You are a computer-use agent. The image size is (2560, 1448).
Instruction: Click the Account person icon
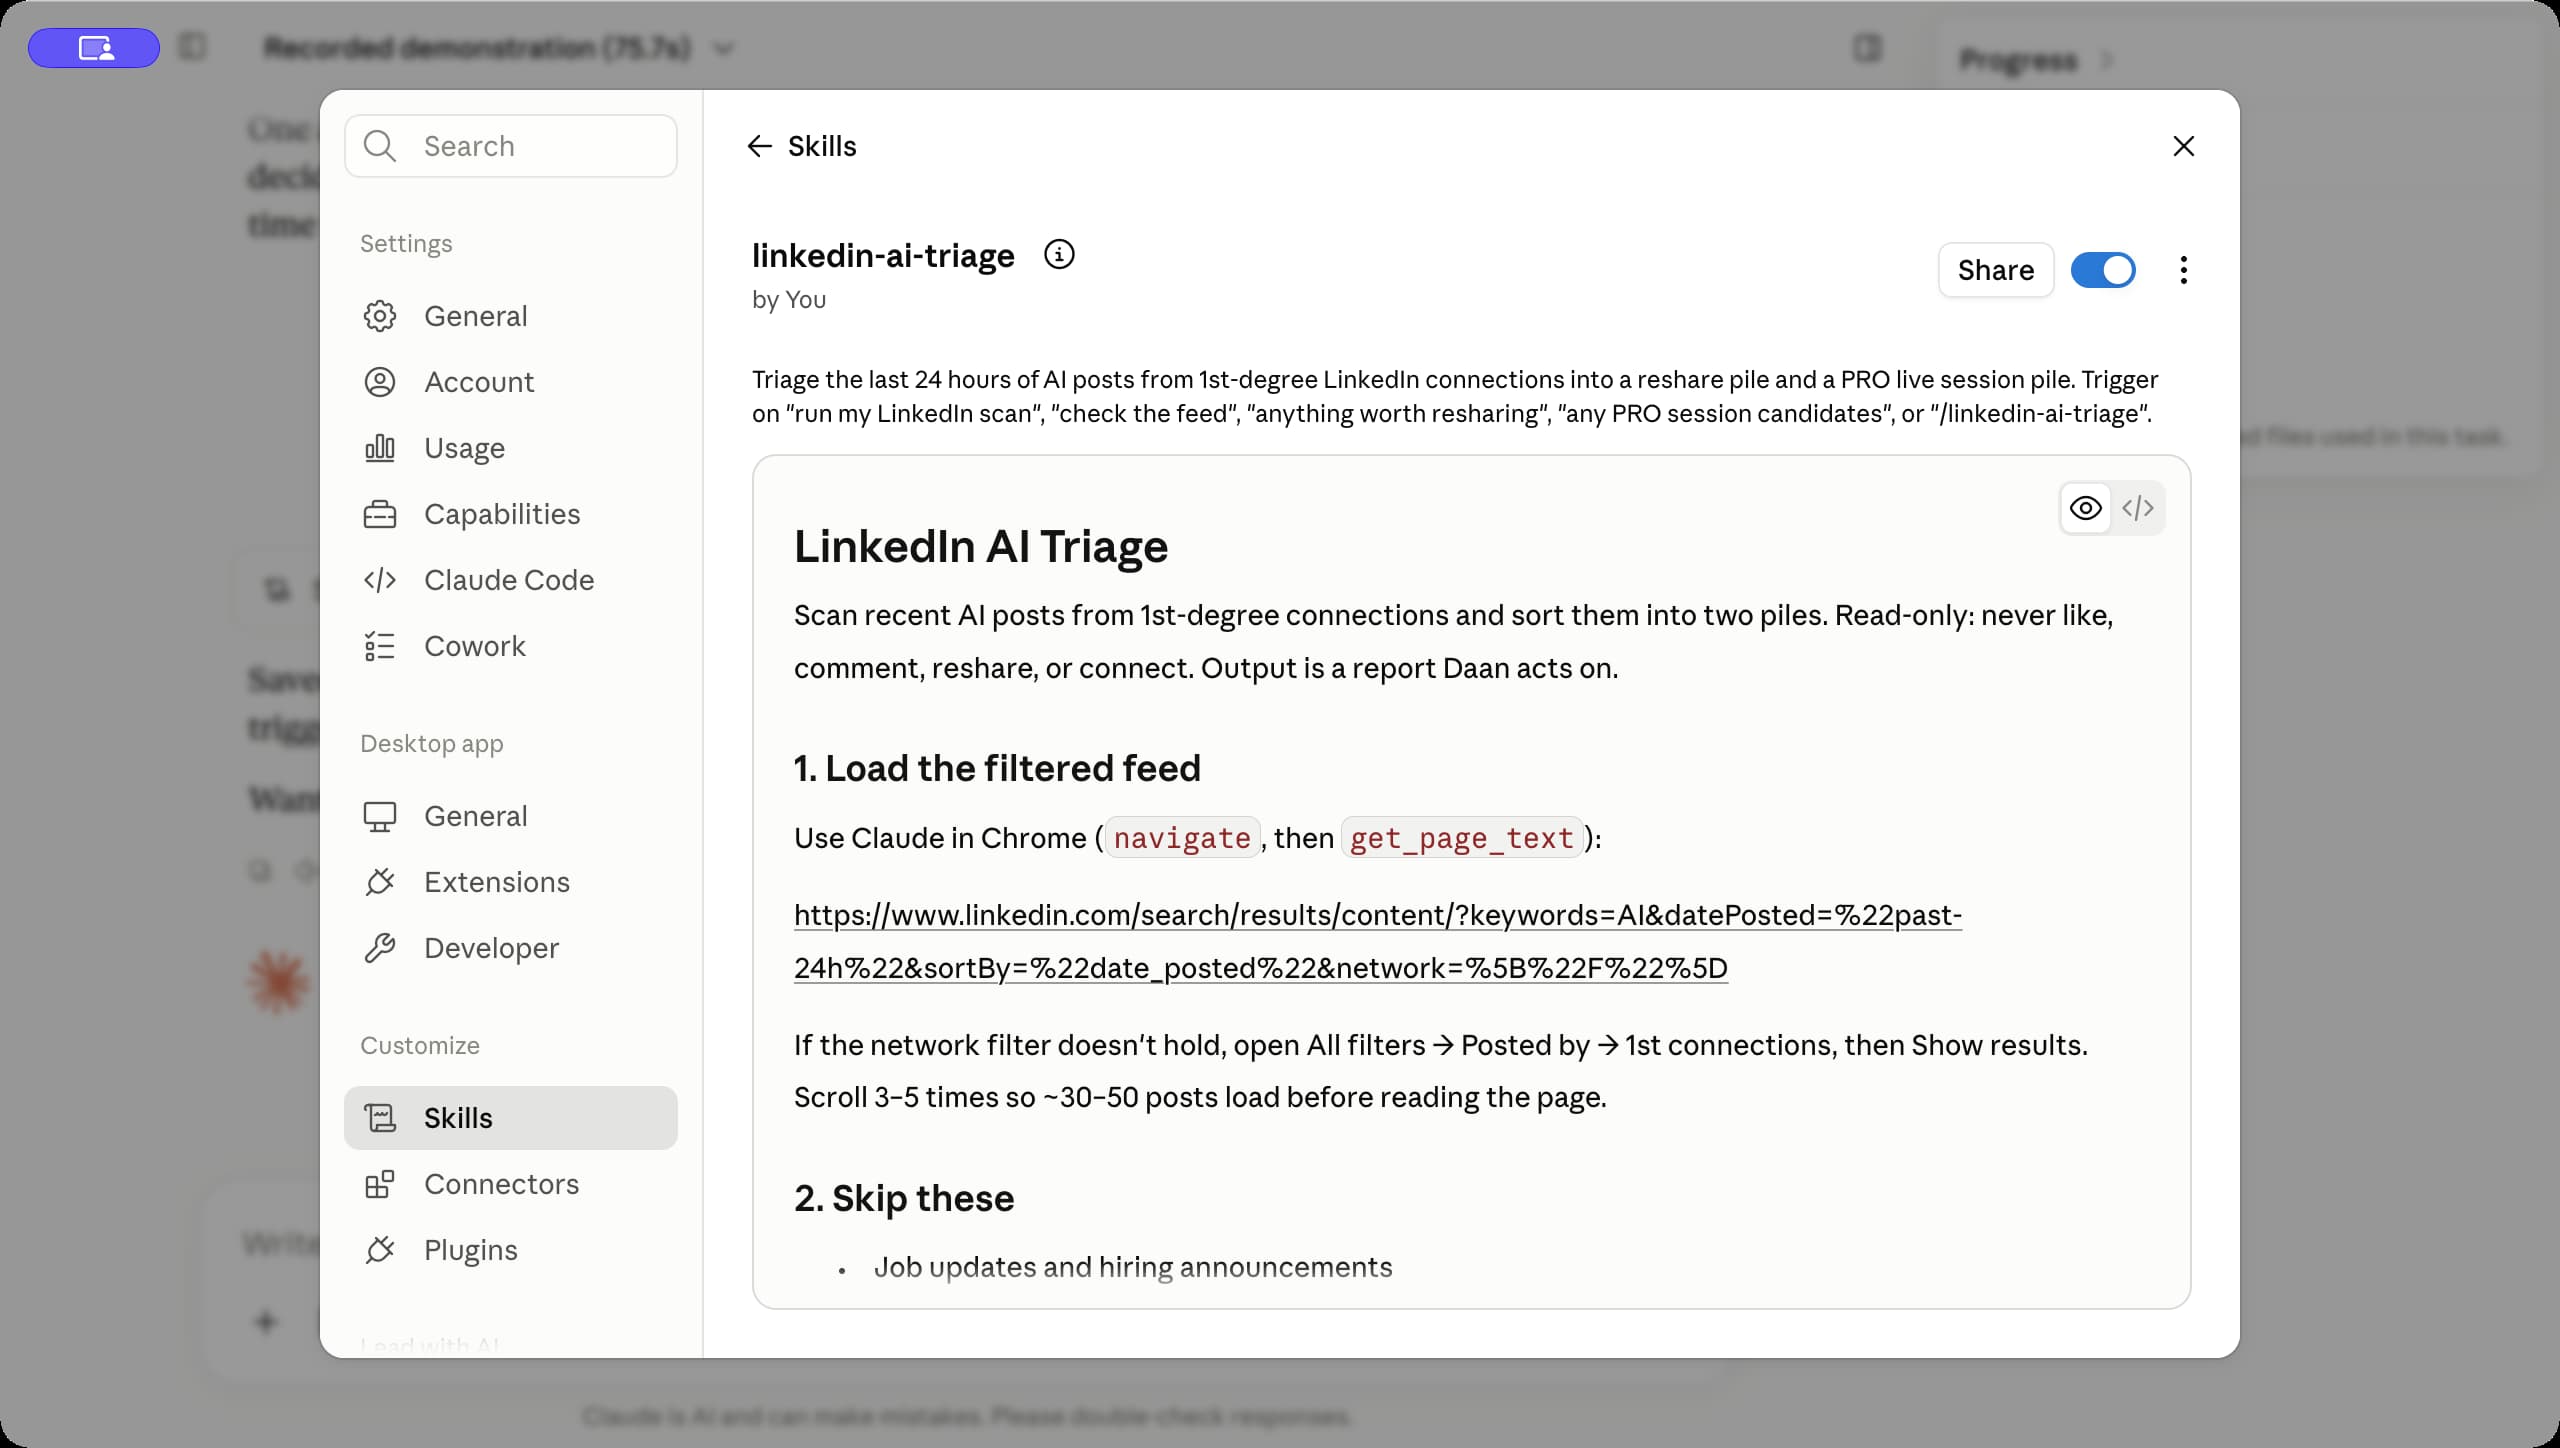pyautogui.click(x=380, y=382)
